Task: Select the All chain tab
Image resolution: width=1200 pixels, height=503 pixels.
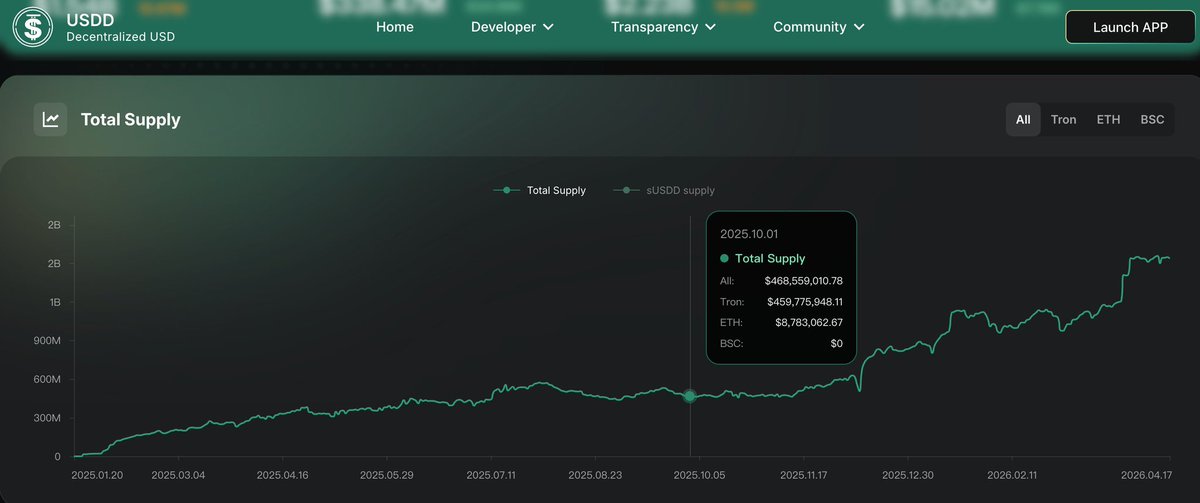Action: click(x=1023, y=120)
